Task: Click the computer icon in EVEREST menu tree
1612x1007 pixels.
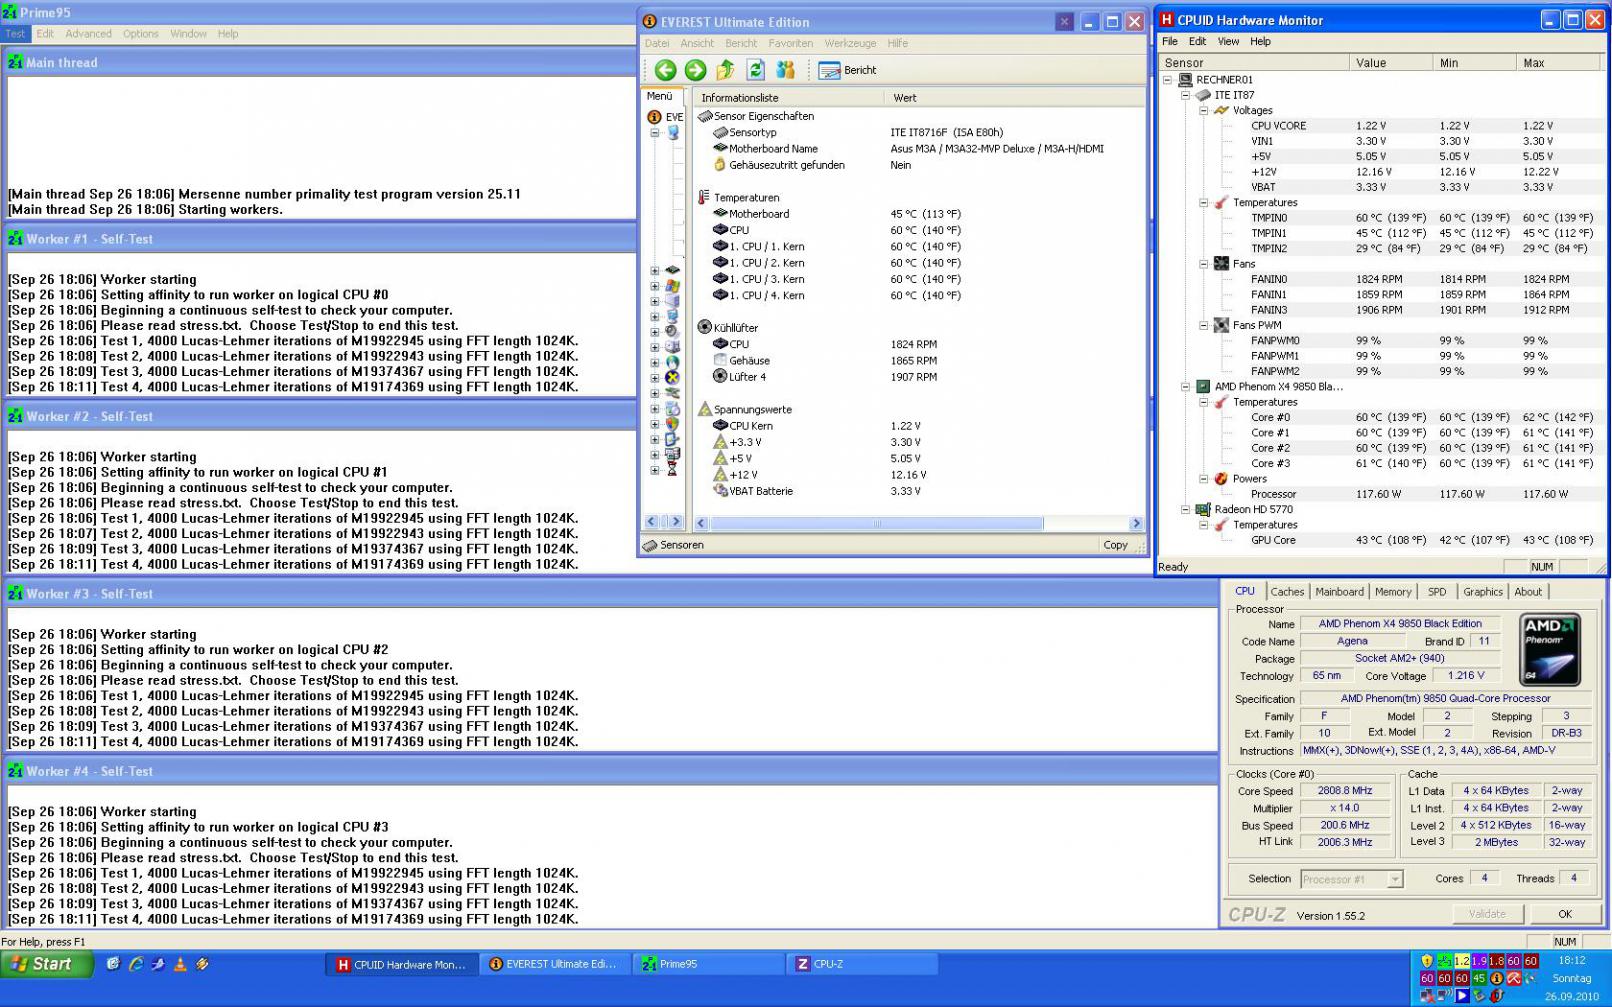Action: (673, 132)
